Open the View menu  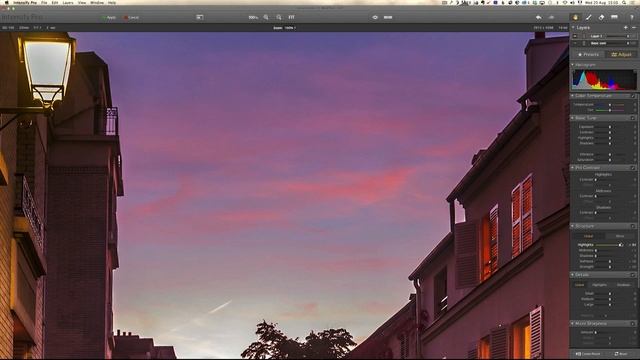(82, 2)
